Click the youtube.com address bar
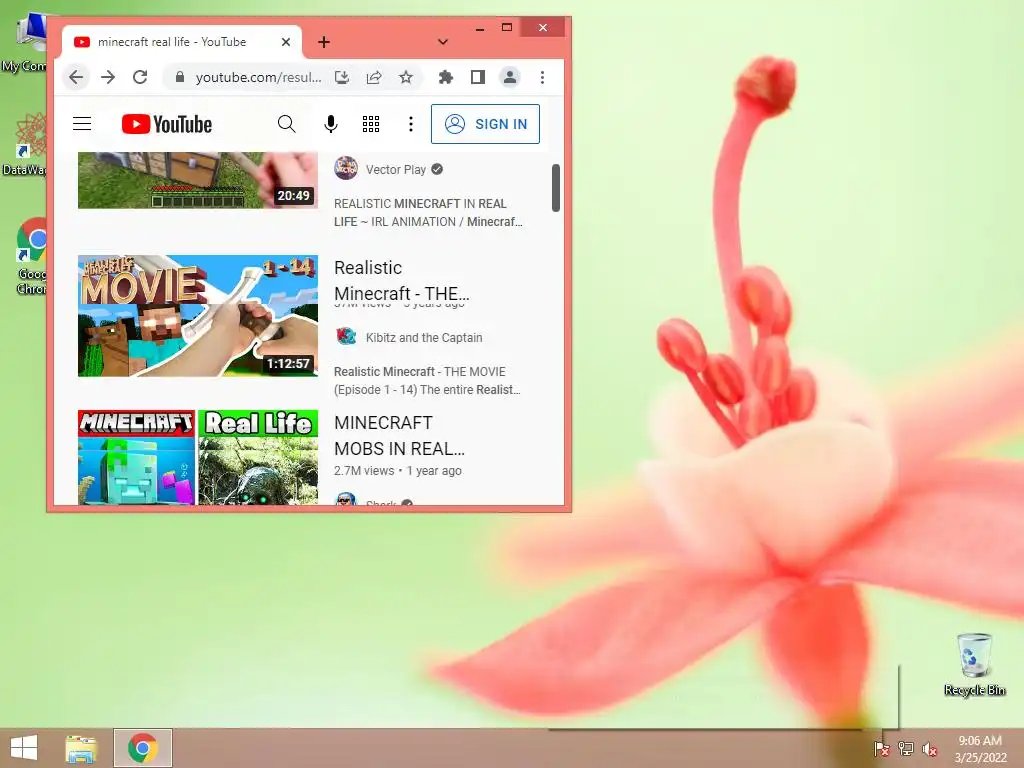 pos(258,77)
